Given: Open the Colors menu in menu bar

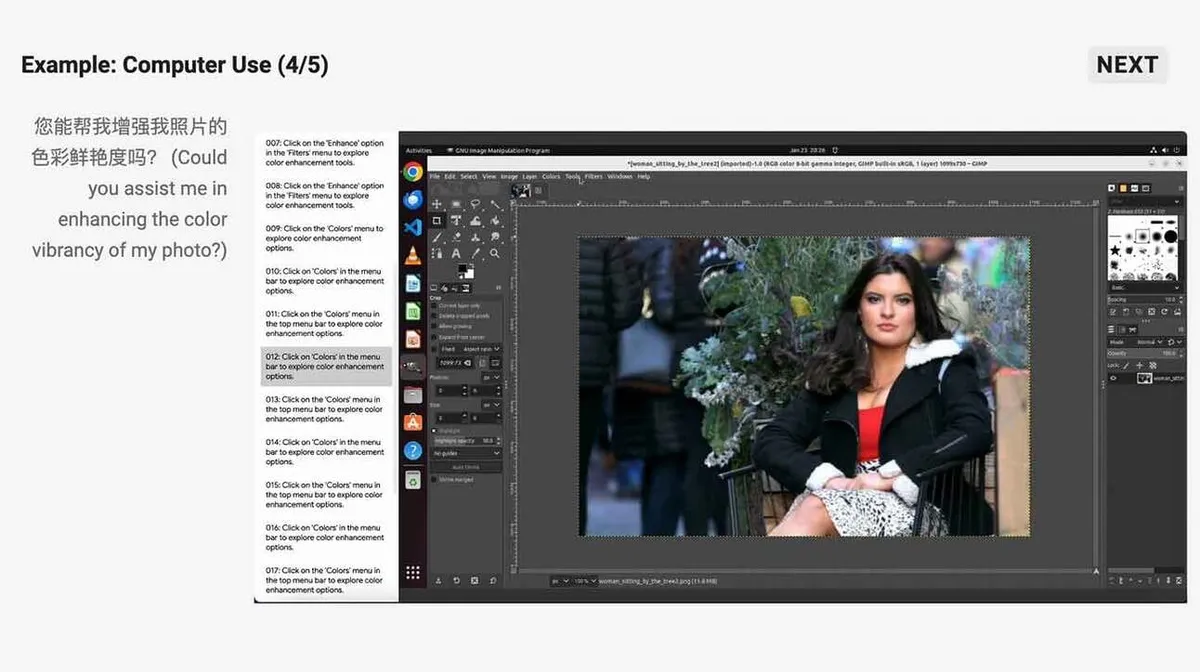Looking at the screenshot, I should pos(551,176).
